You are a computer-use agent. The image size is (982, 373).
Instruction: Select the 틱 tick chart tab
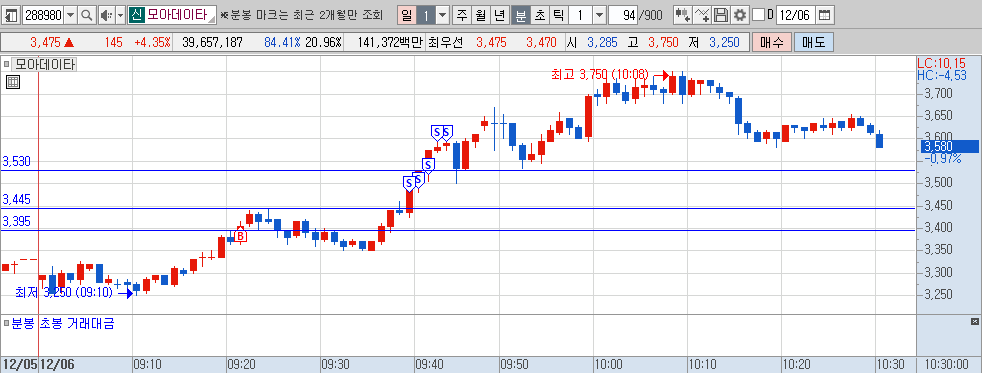[559, 14]
